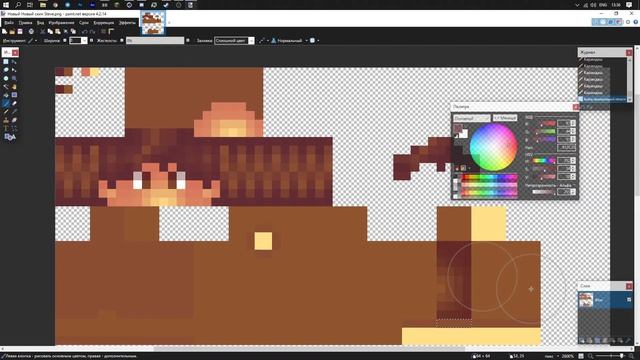Increase brush width with Ширина plus button

[x=91, y=40]
